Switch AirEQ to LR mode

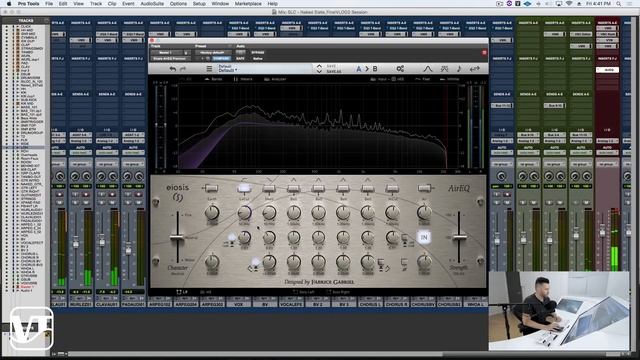coord(182,292)
